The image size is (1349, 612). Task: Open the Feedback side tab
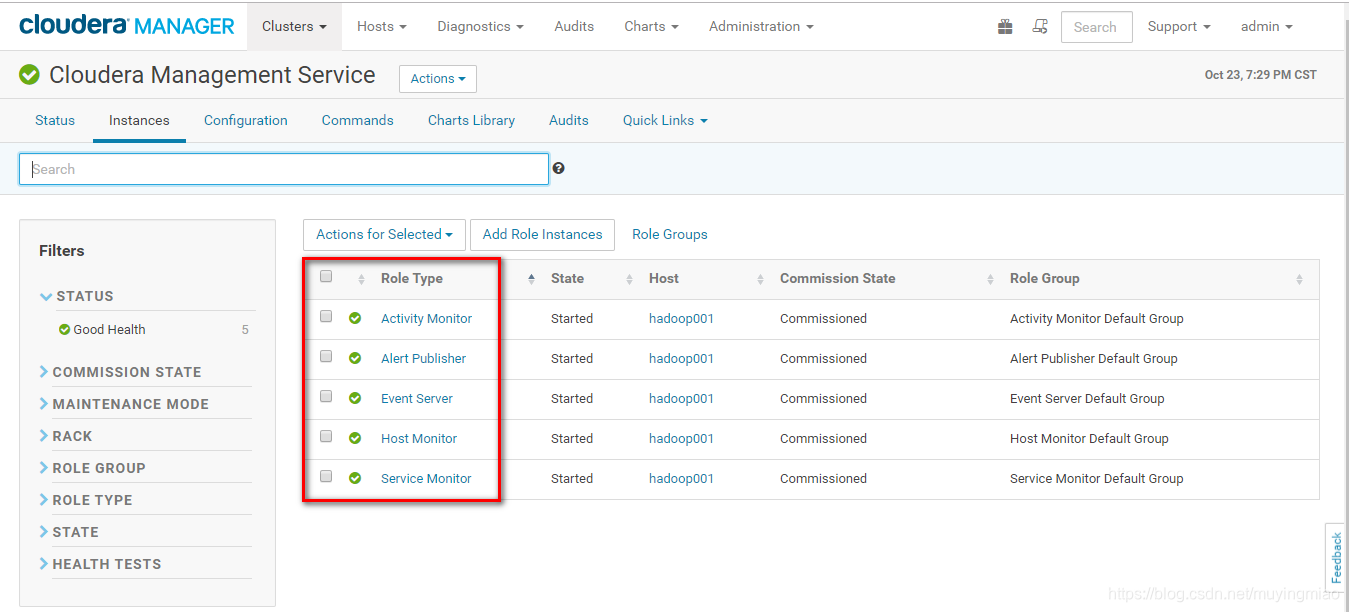[x=1336, y=558]
